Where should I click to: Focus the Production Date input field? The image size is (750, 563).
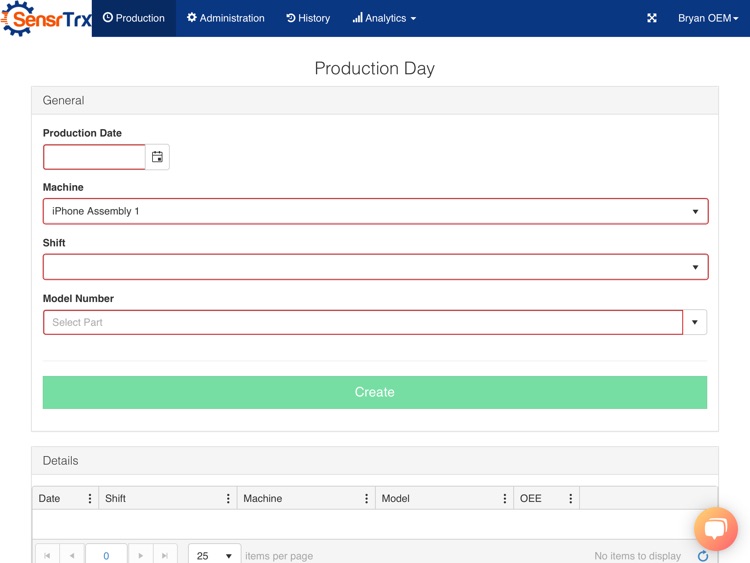click(x=94, y=157)
